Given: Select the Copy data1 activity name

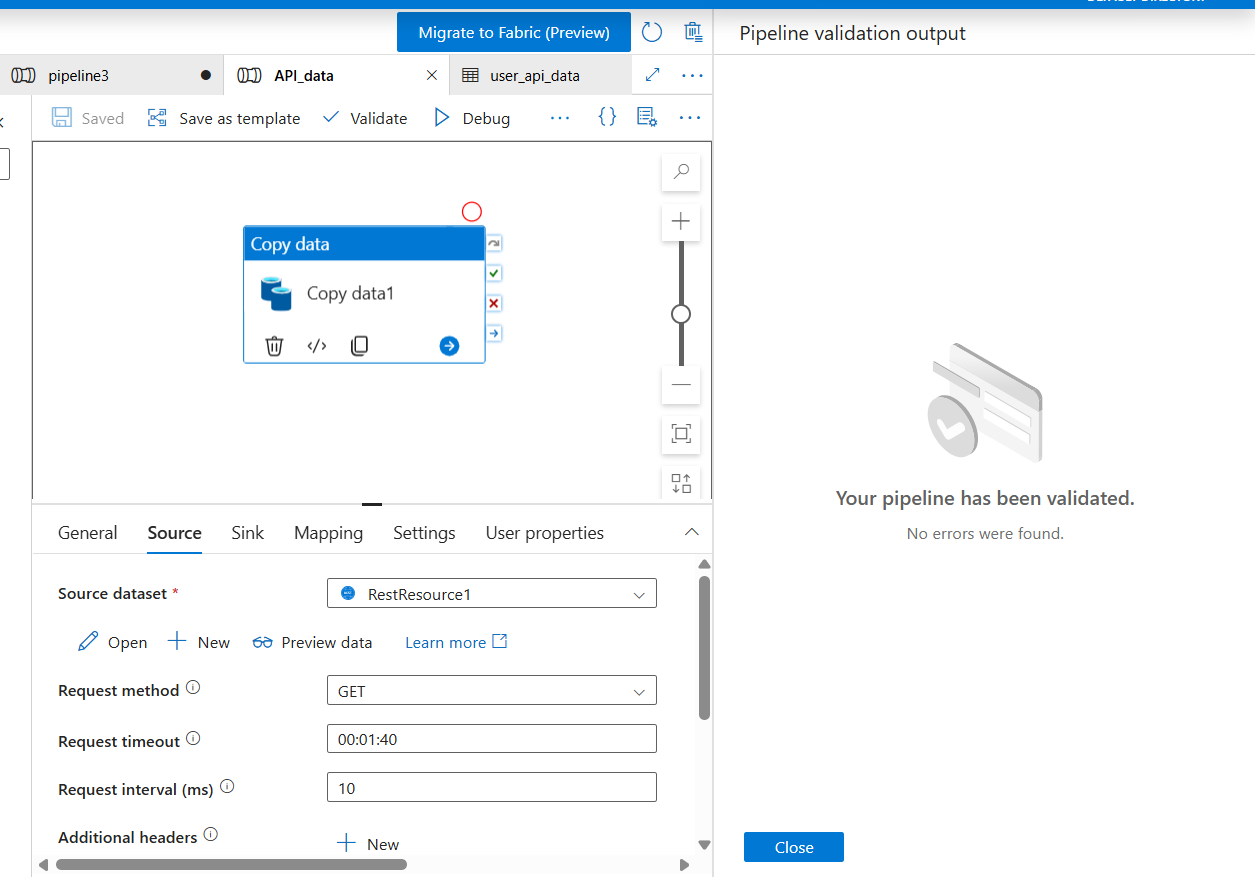Looking at the screenshot, I should coord(351,294).
